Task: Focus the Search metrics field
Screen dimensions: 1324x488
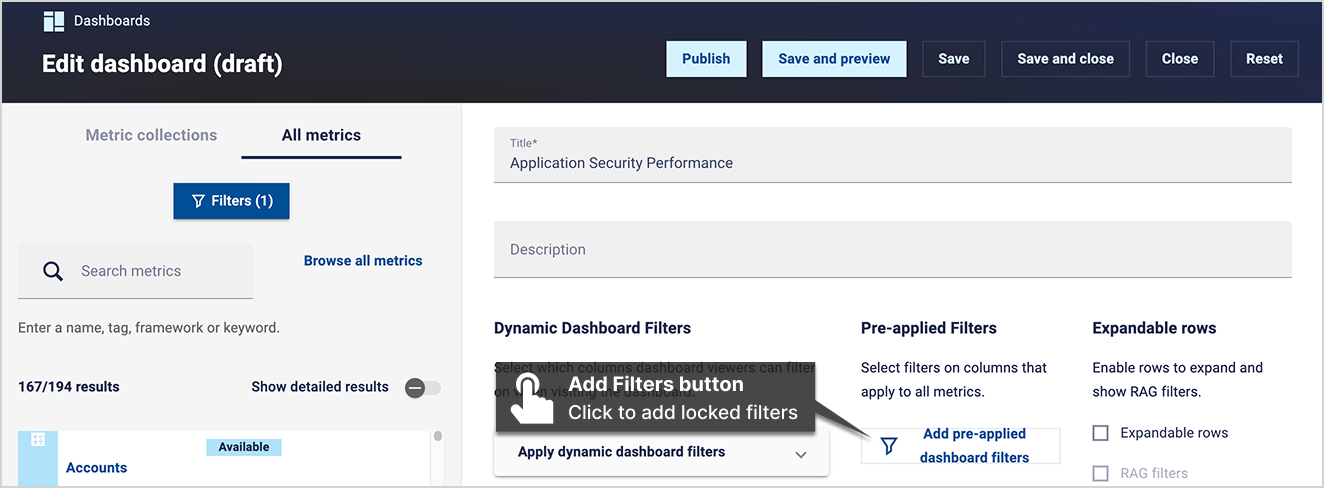Action: (135, 271)
